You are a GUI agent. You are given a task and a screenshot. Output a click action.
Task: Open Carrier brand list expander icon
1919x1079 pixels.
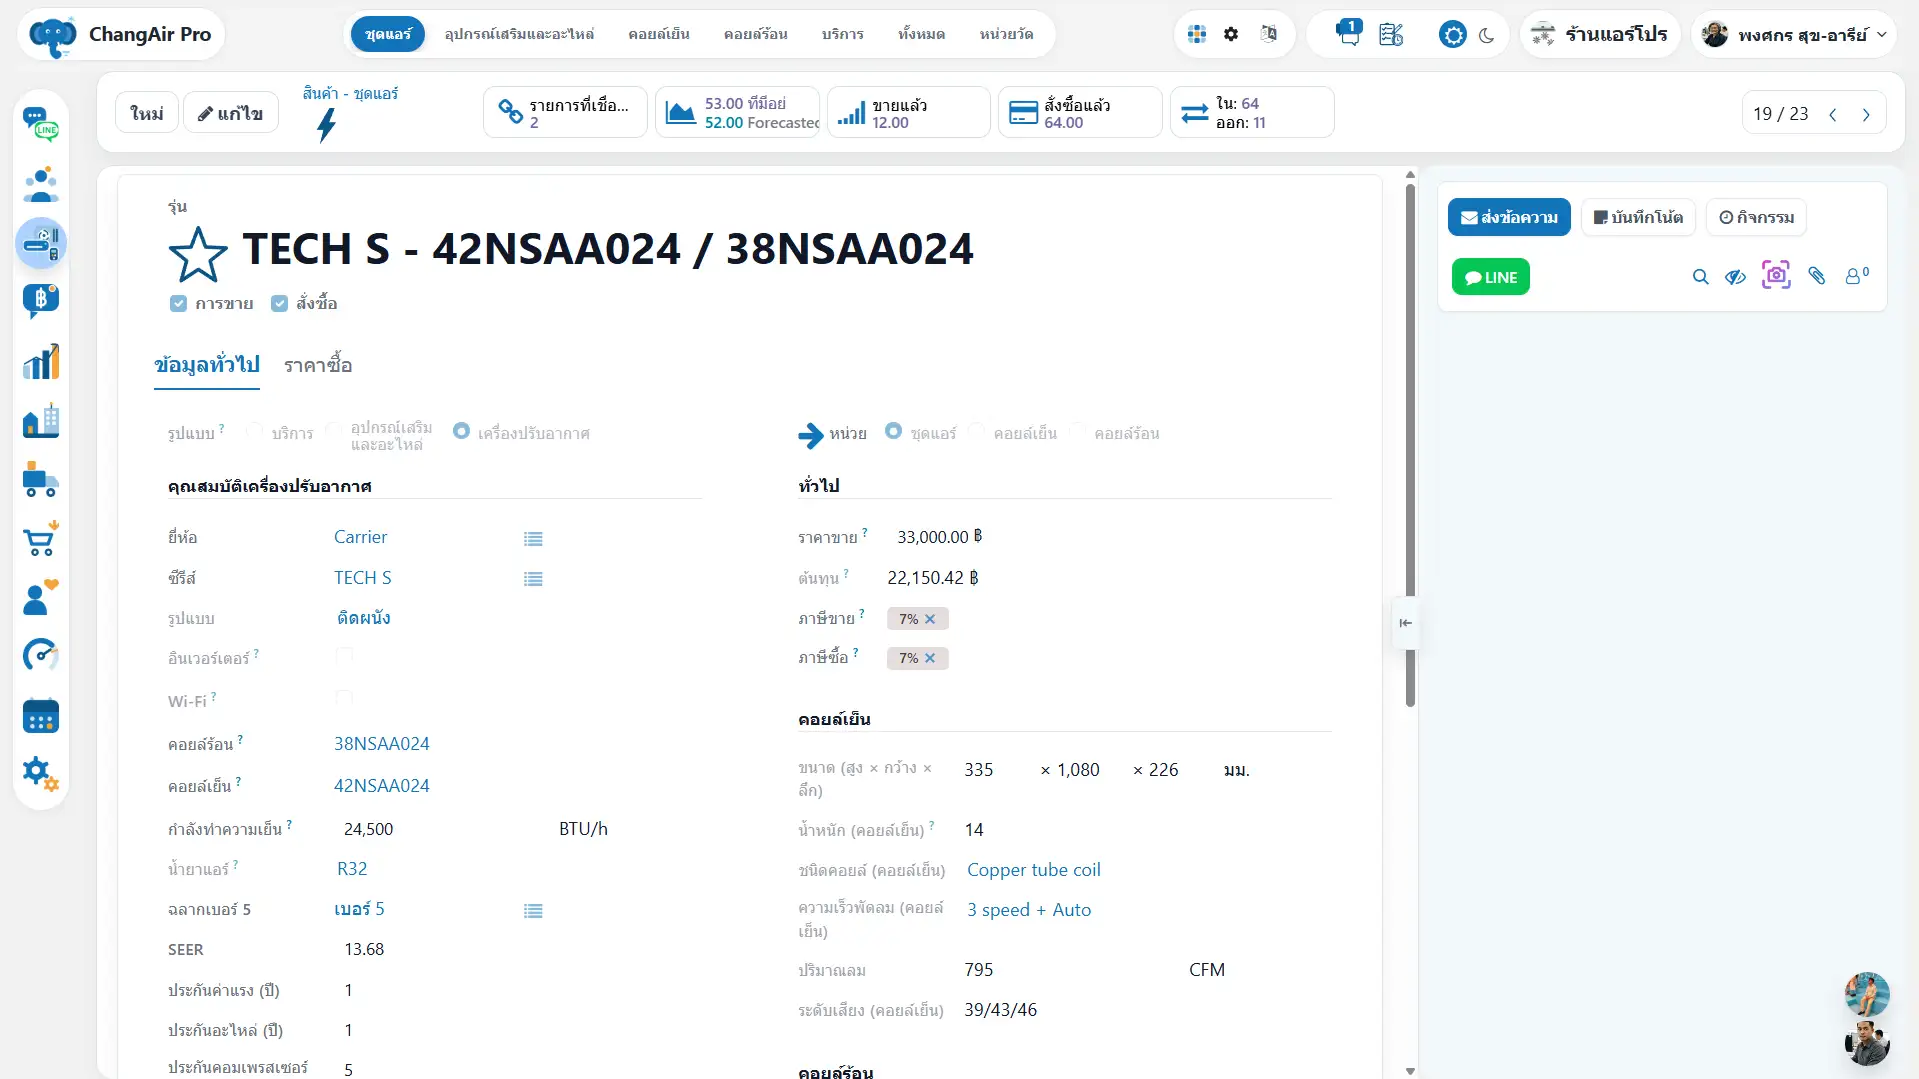(x=533, y=539)
